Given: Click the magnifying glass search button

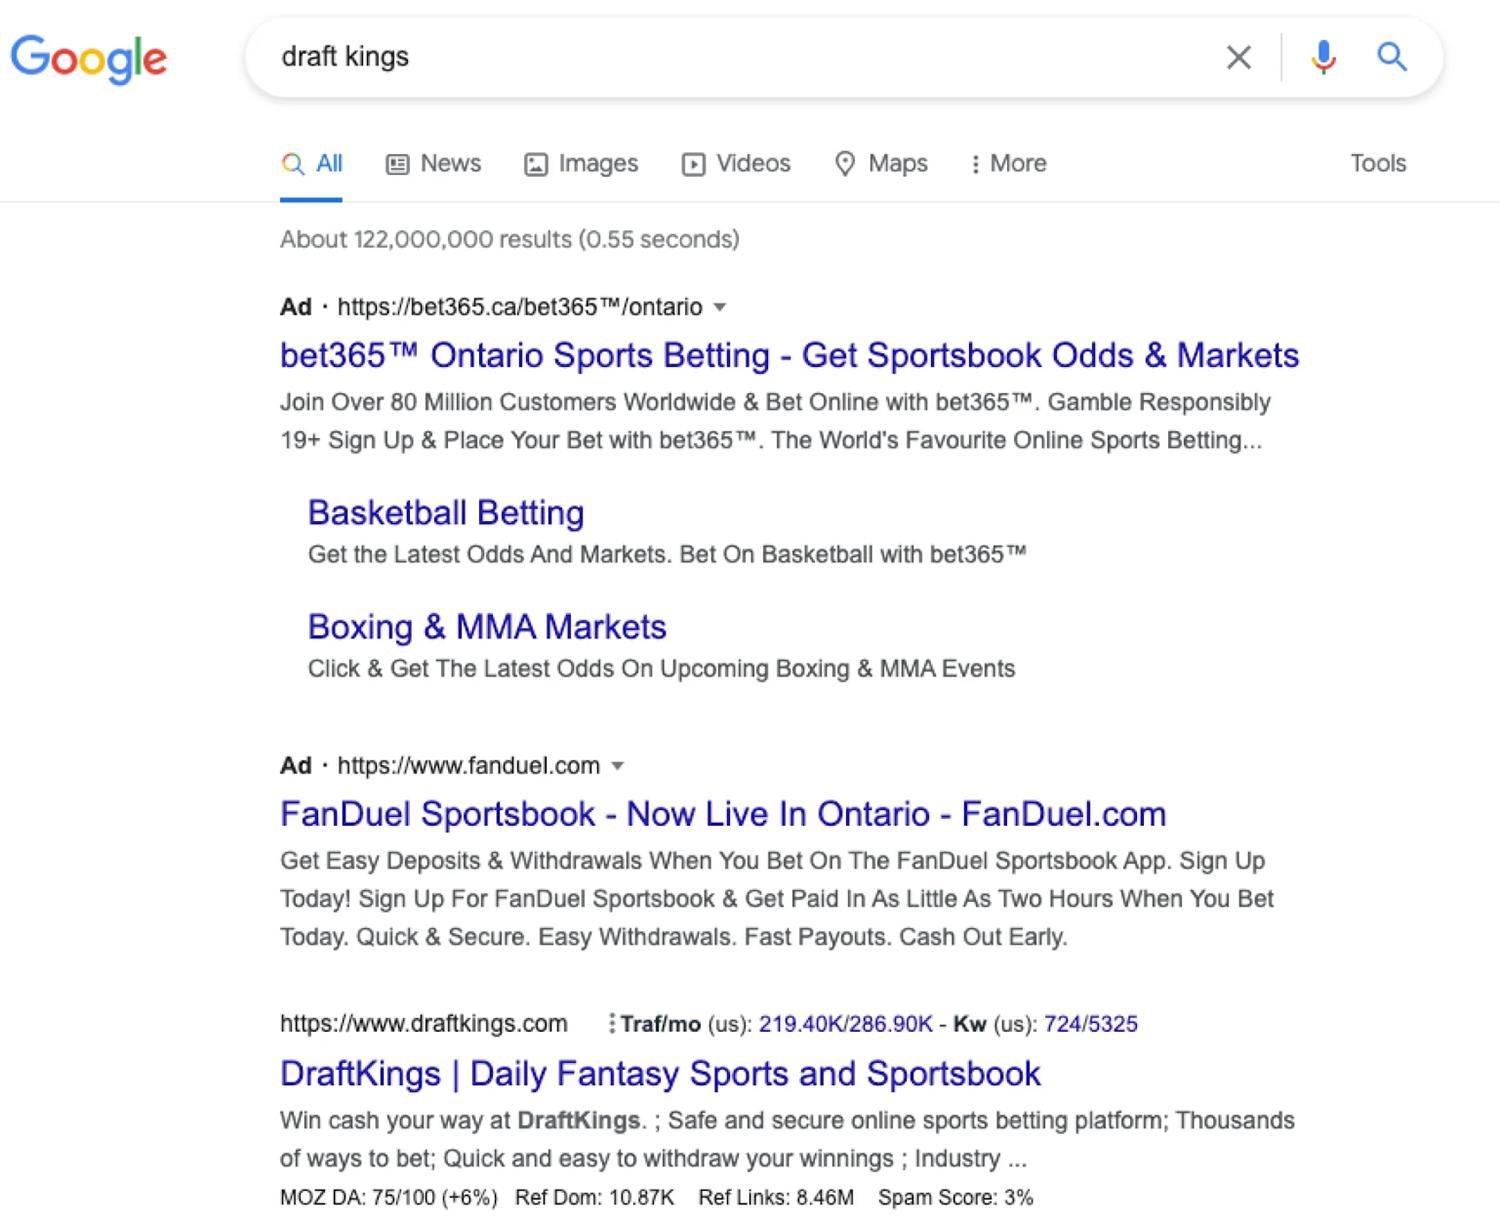Looking at the screenshot, I should click(x=1392, y=57).
